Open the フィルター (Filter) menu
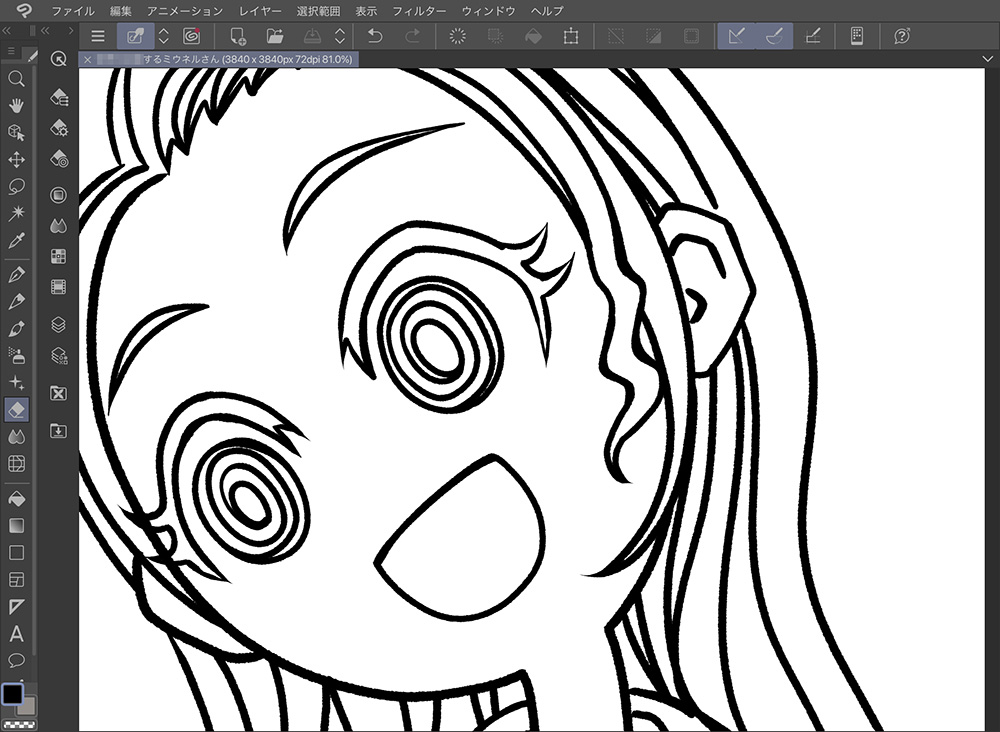This screenshot has height=732, width=1000. point(419,11)
